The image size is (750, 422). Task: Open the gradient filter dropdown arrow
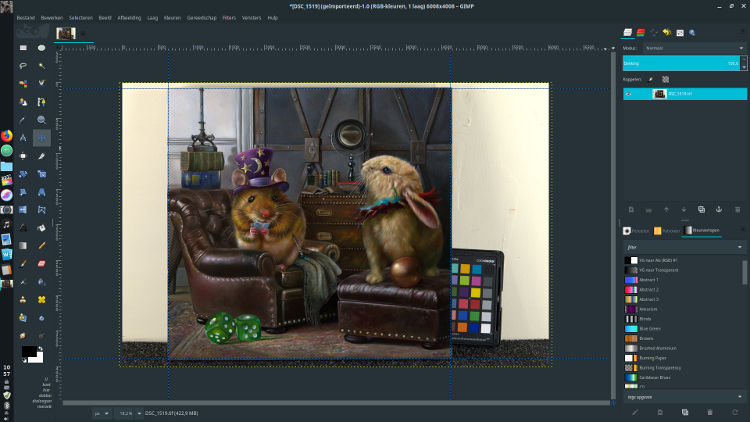739,247
